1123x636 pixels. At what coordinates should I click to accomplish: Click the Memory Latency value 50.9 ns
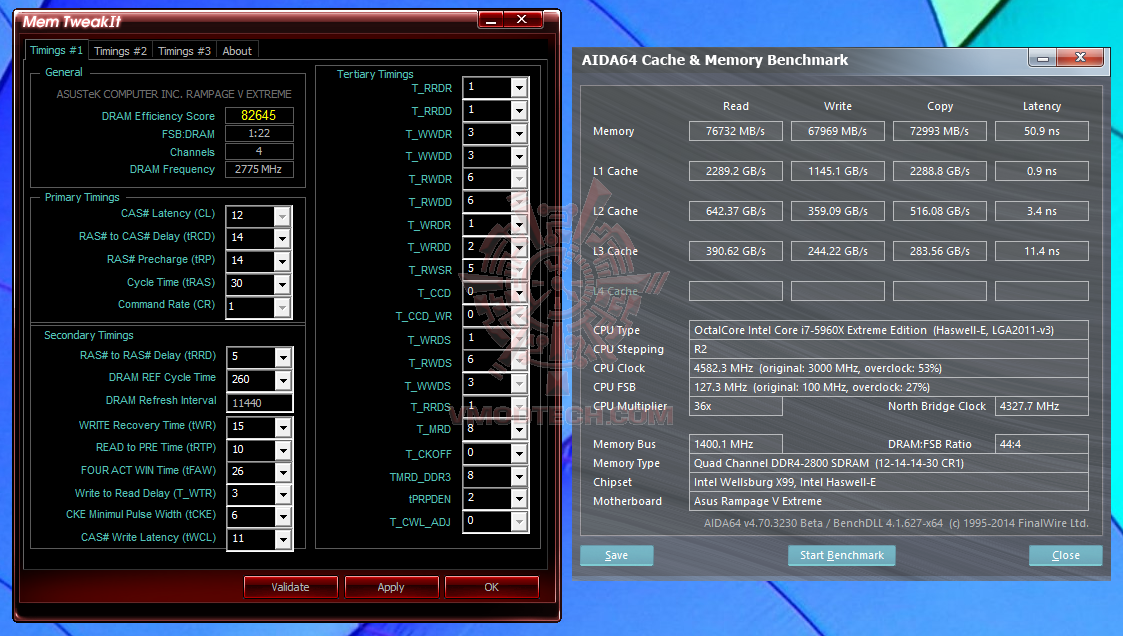pyautogui.click(x=1041, y=131)
